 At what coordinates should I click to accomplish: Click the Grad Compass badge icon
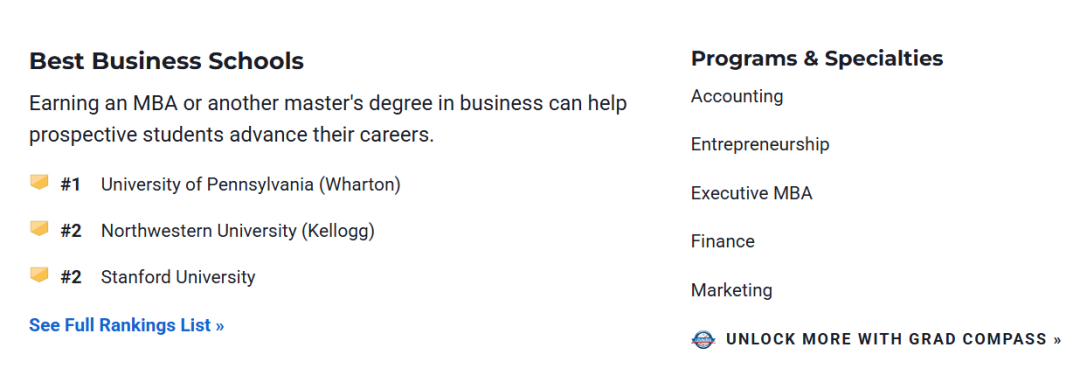coord(703,339)
